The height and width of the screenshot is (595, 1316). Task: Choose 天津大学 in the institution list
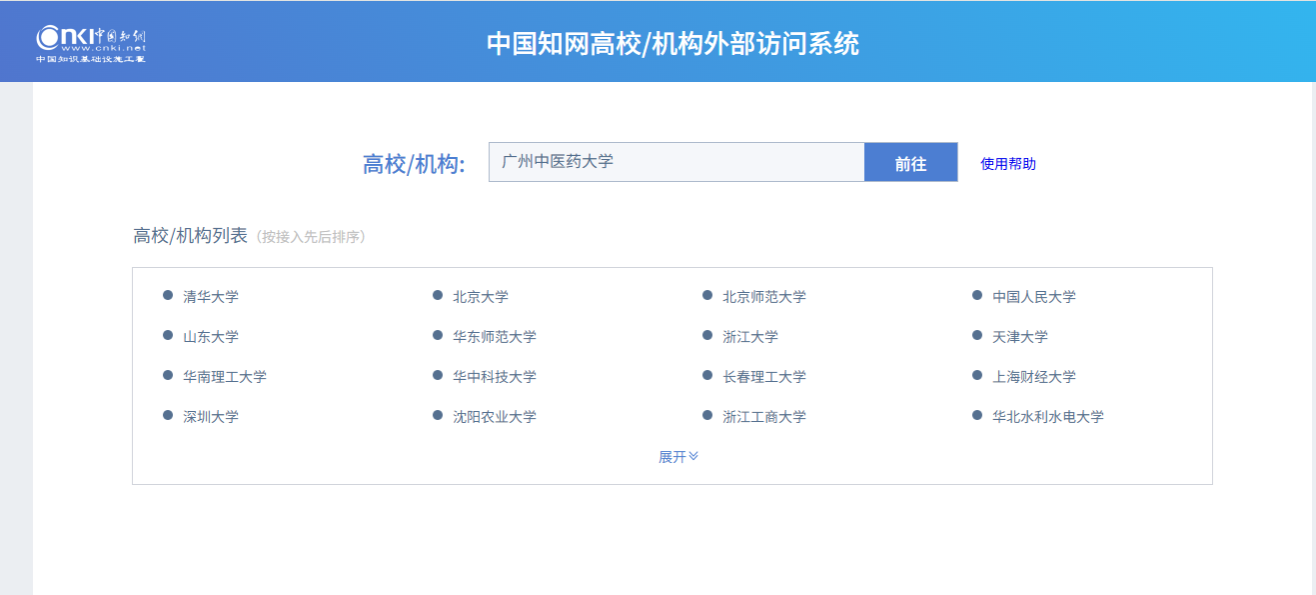tap(1021, 337)
